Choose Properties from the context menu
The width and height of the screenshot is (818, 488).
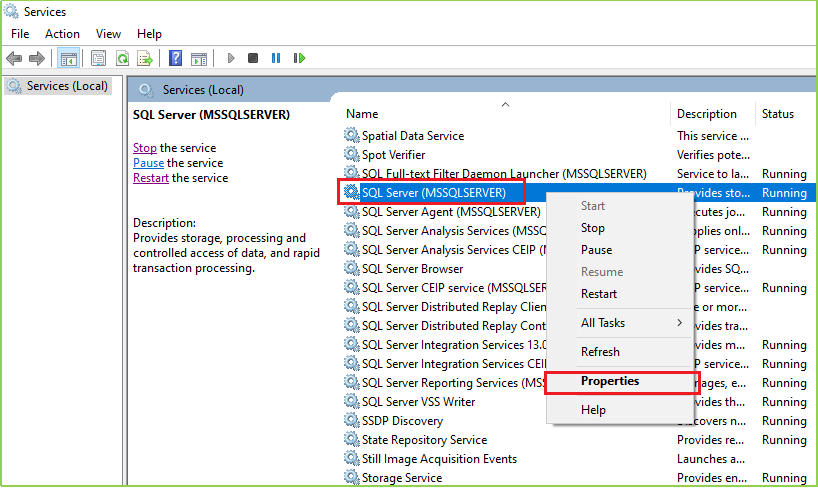[610, 381]
